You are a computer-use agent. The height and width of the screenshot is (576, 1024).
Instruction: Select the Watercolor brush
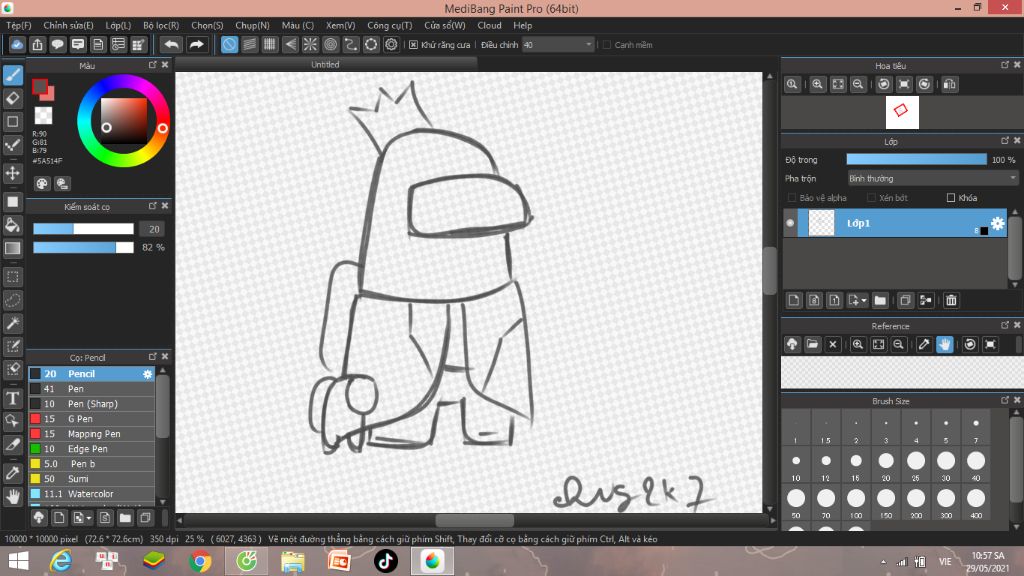[91, 494]
